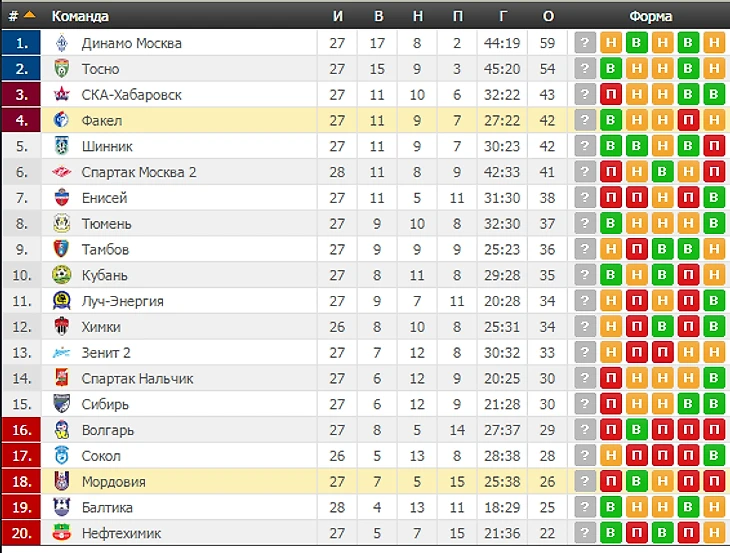The image size is (730, 553).
Task: Click the Кубань green-yellow crest
Action: (x=61, y=275)
